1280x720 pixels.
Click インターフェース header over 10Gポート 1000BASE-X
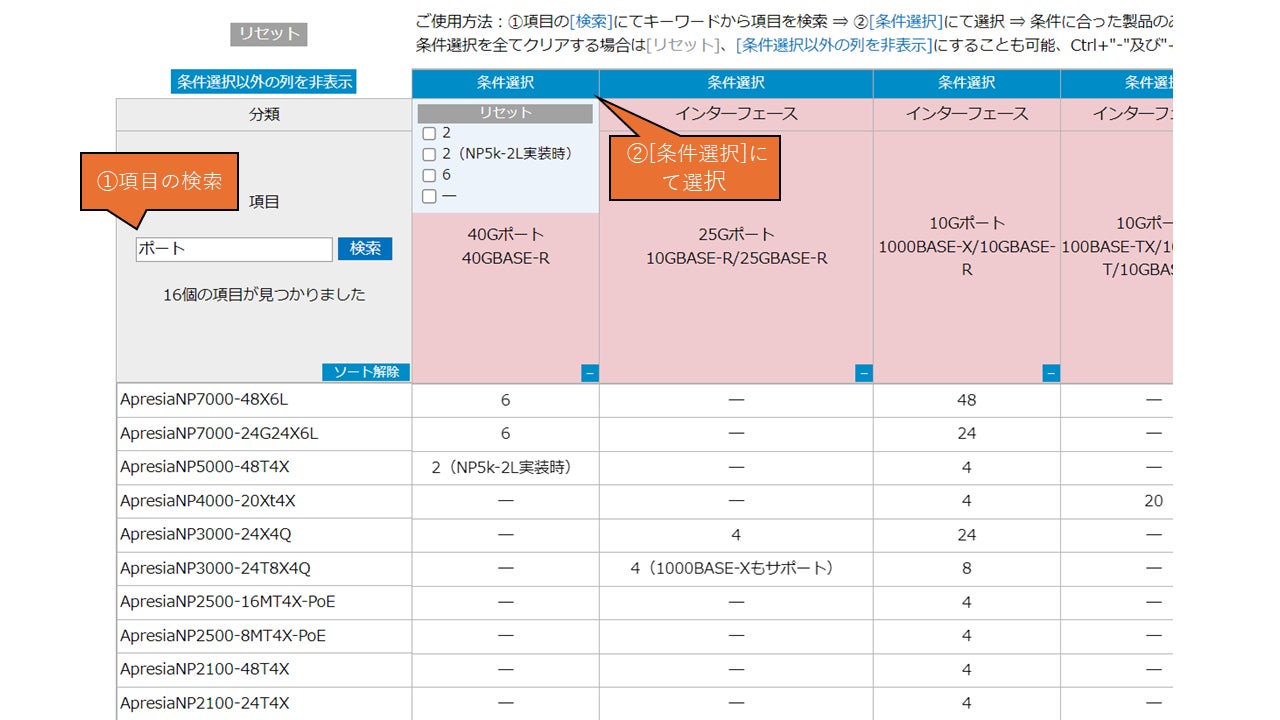pos(967,114)
